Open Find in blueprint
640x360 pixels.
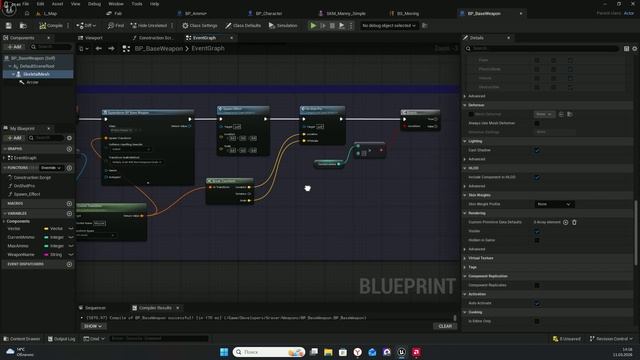point(116,26)
